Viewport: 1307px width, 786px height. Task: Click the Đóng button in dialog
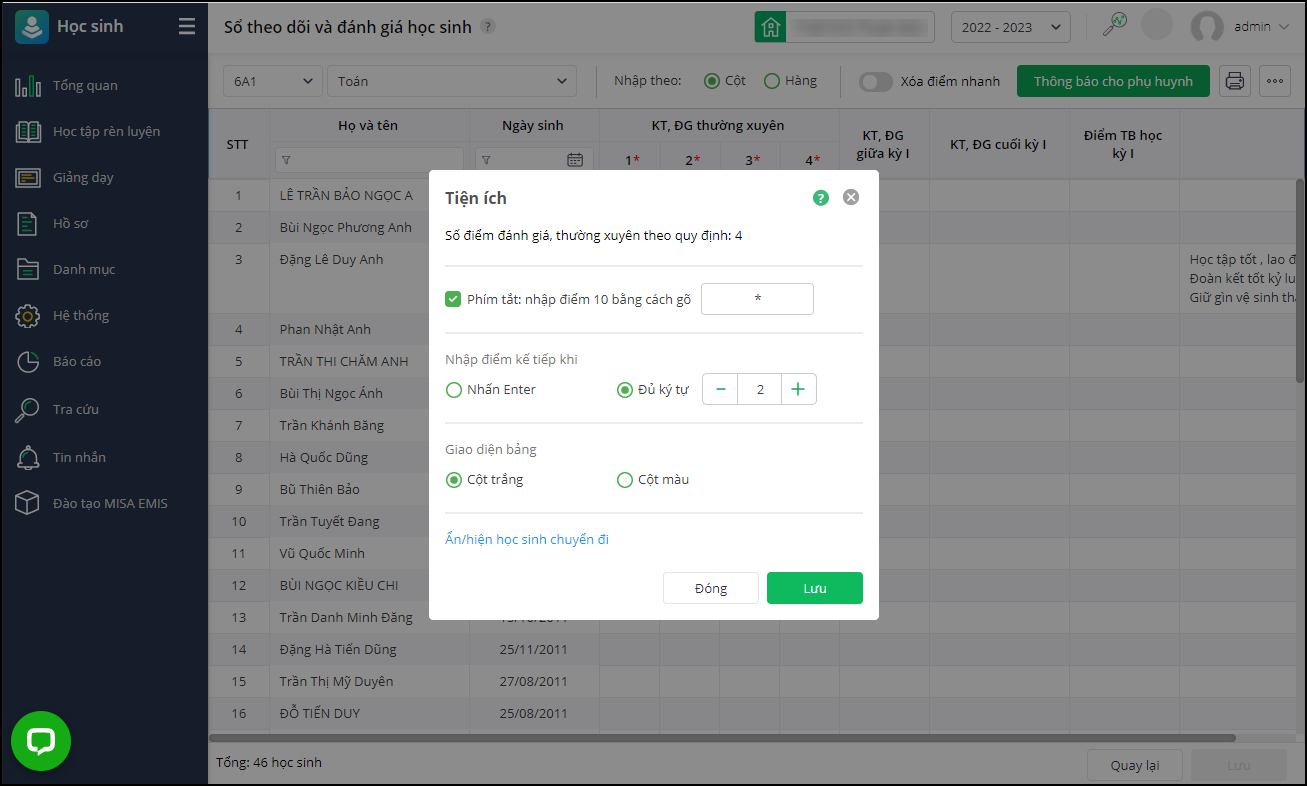pos(711,588)
